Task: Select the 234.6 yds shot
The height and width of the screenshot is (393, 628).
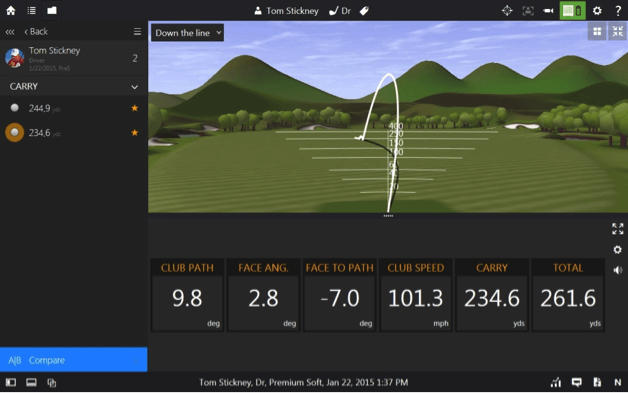Action: pyautogui.click(x=74, y=133)
